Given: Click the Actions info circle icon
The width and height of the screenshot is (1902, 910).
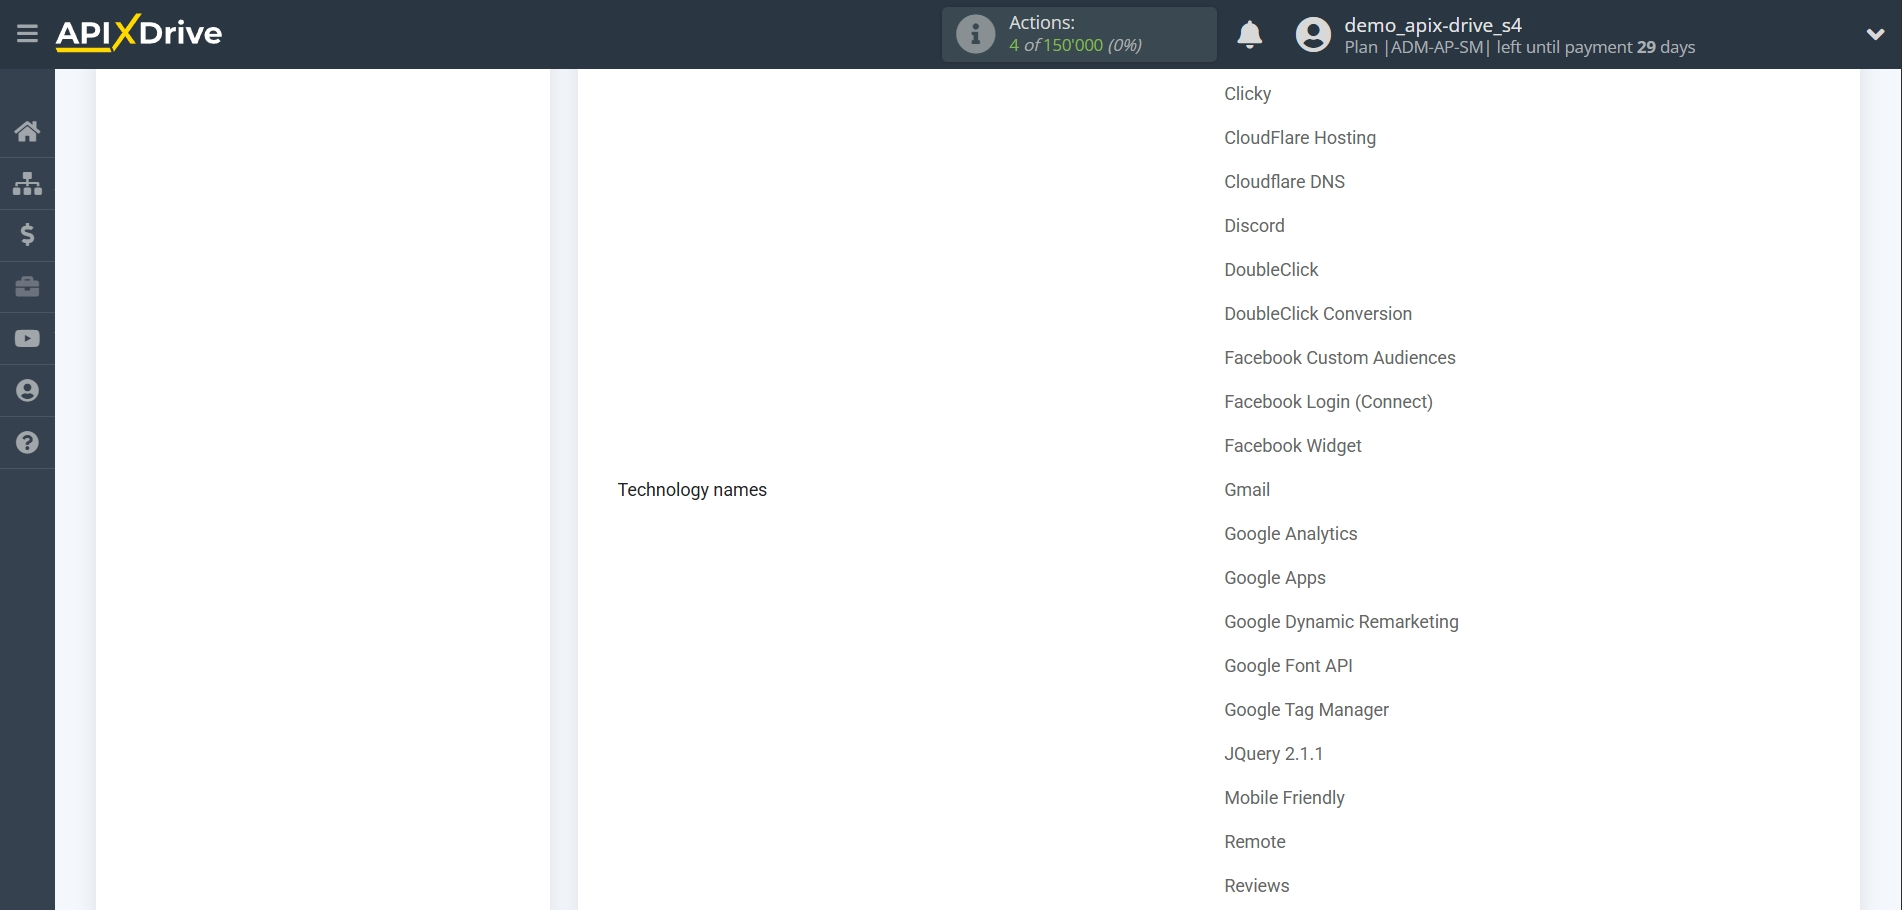Looking at the screenshot, I should pos(974,33).
